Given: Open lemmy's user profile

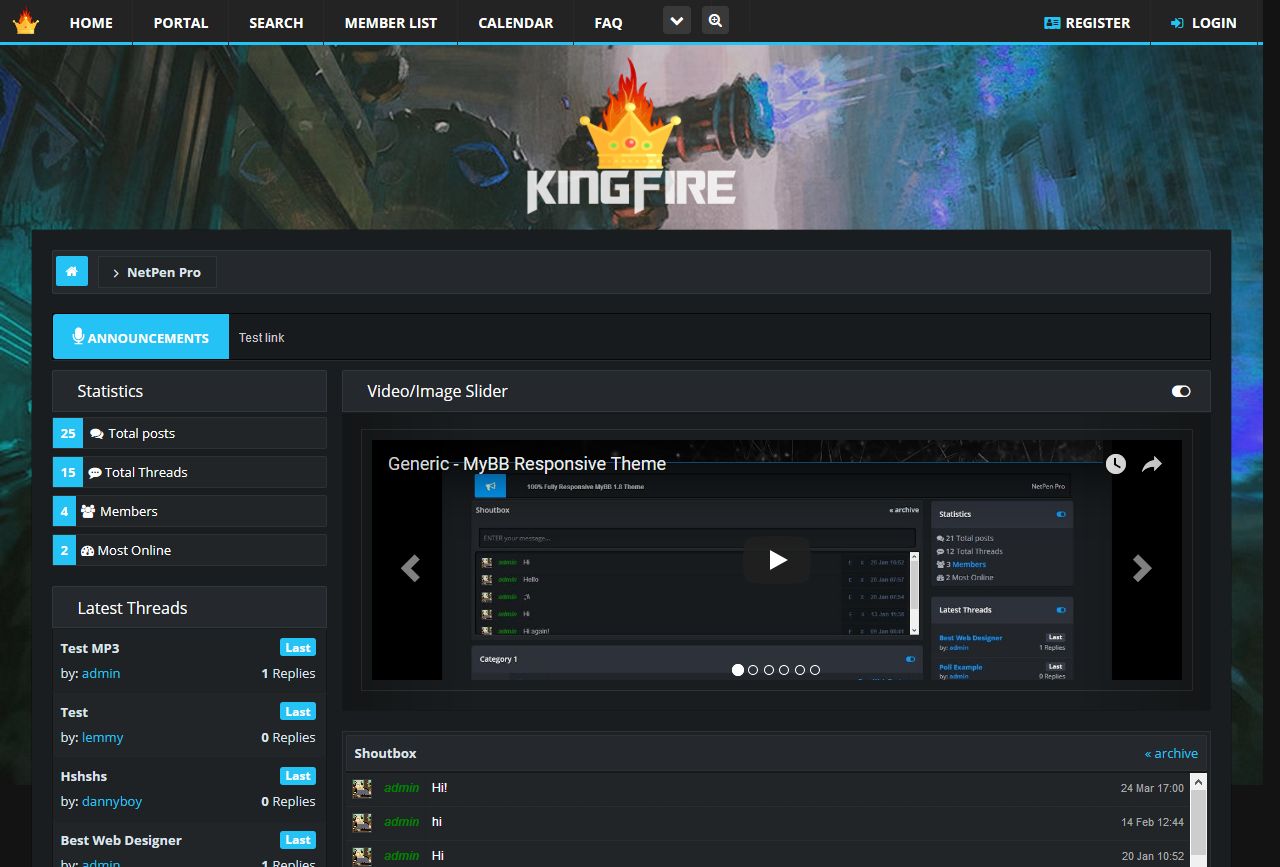Looking at the screenshot, I should click(x=103, y=737).
